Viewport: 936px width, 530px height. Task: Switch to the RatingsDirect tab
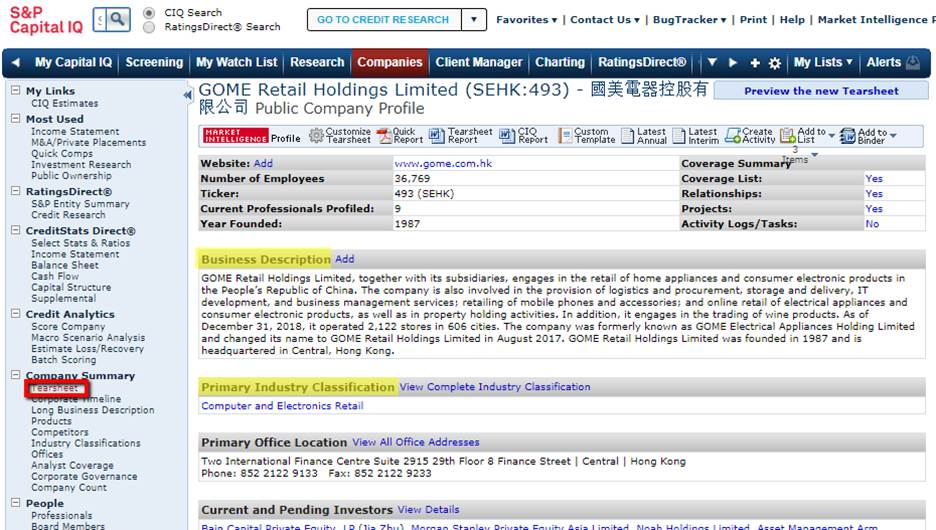tap(642, 62)
